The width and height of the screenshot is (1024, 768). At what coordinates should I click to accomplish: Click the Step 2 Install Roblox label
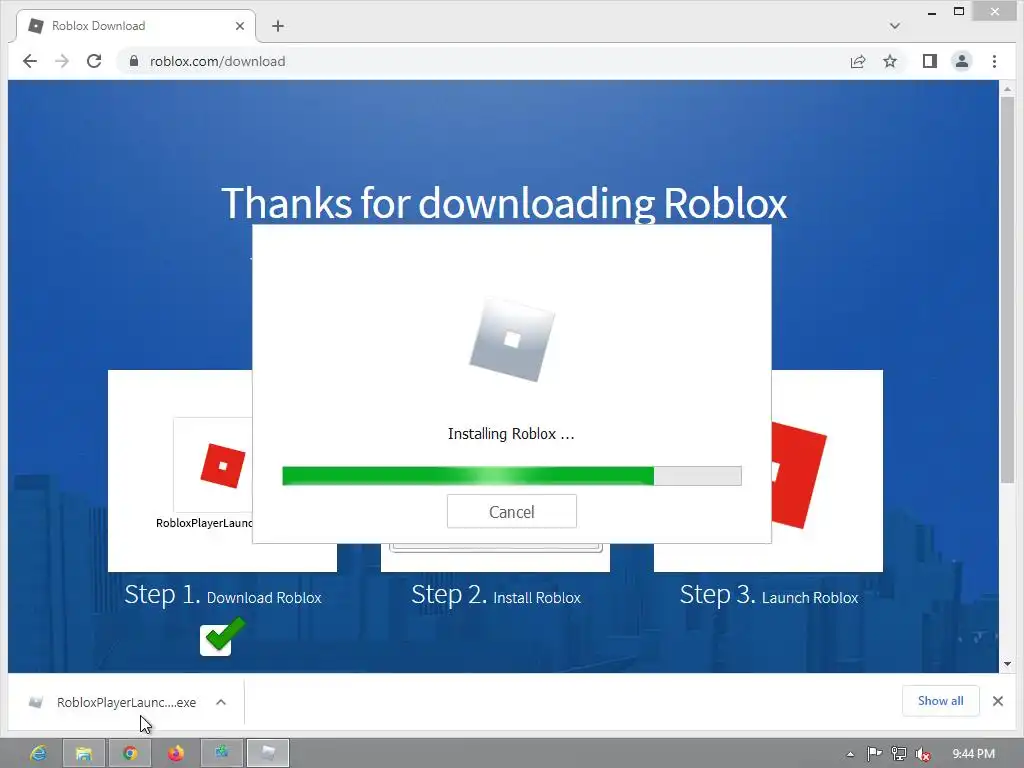click(x=496, y=596)
